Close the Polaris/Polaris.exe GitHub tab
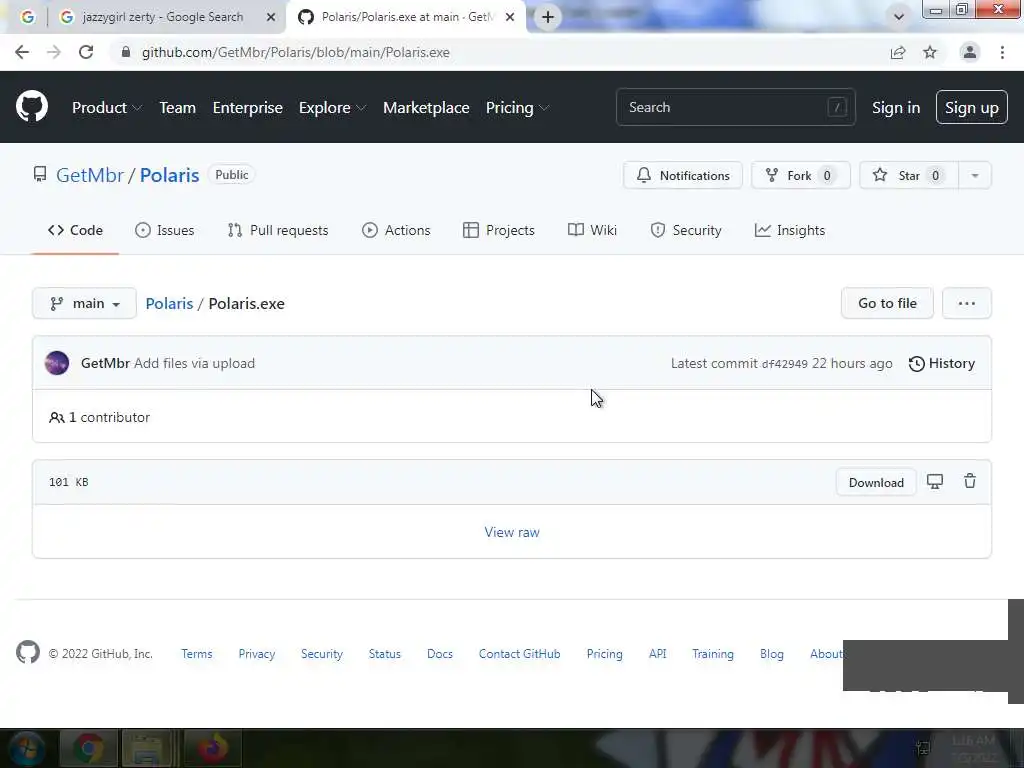1024x768 pixels. [510, 17]
